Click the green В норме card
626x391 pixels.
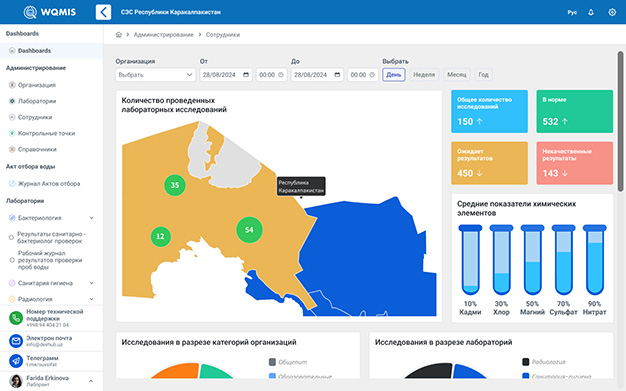click(x=574, y=111)
